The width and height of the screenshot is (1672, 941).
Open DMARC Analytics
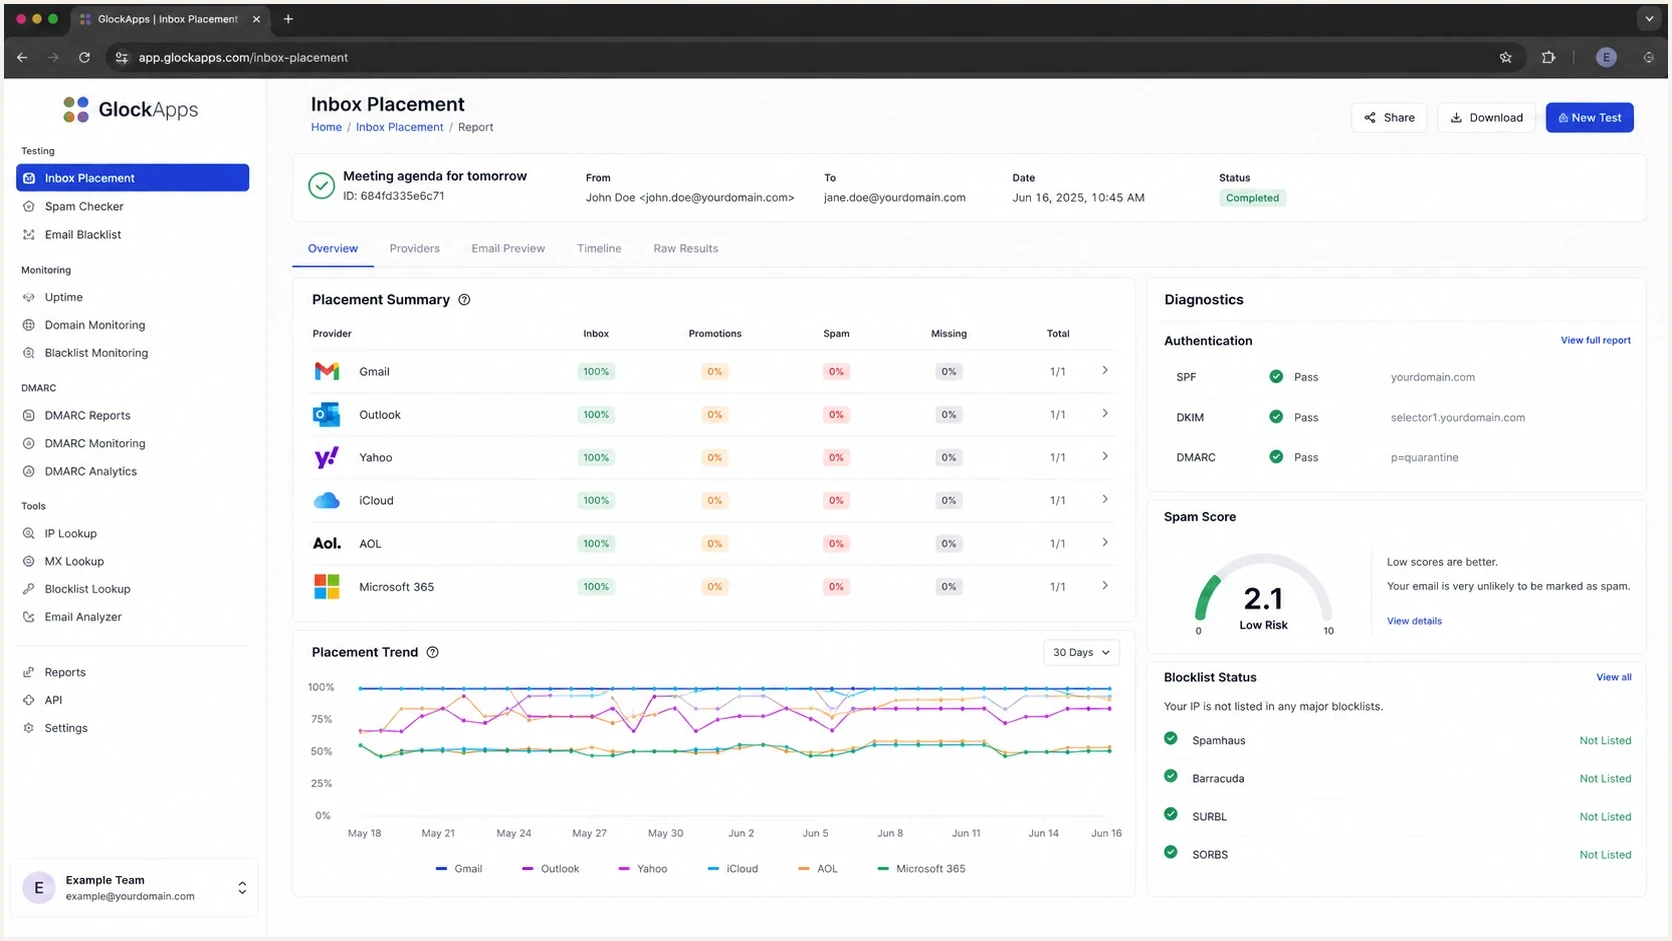point(90,471)
